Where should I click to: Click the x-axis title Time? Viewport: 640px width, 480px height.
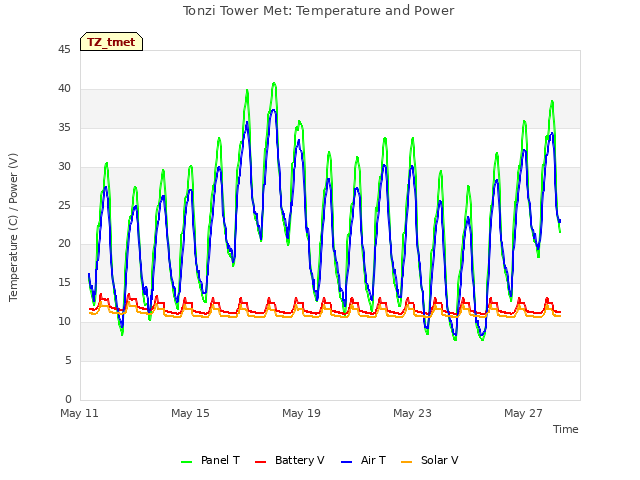click(x=566, y=429)
